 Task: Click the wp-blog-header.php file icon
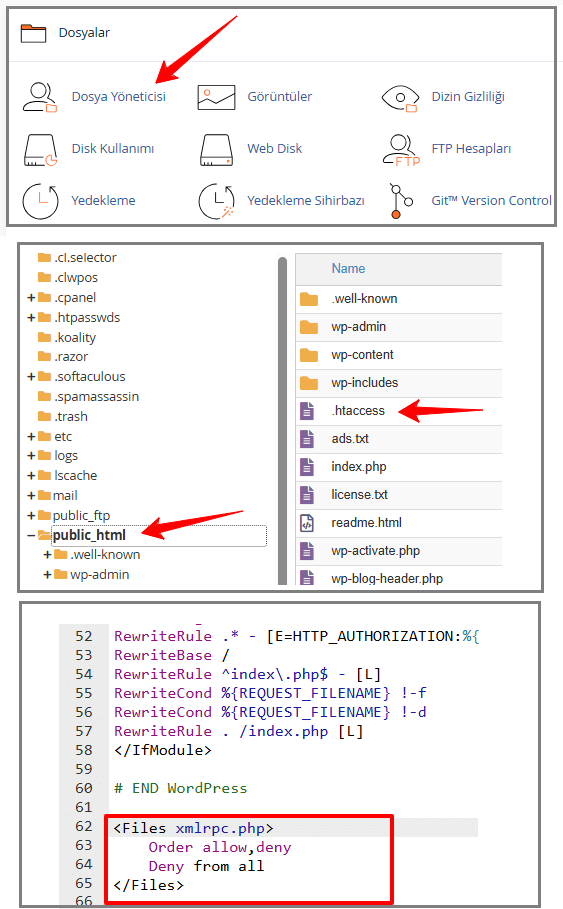(307, 577)
